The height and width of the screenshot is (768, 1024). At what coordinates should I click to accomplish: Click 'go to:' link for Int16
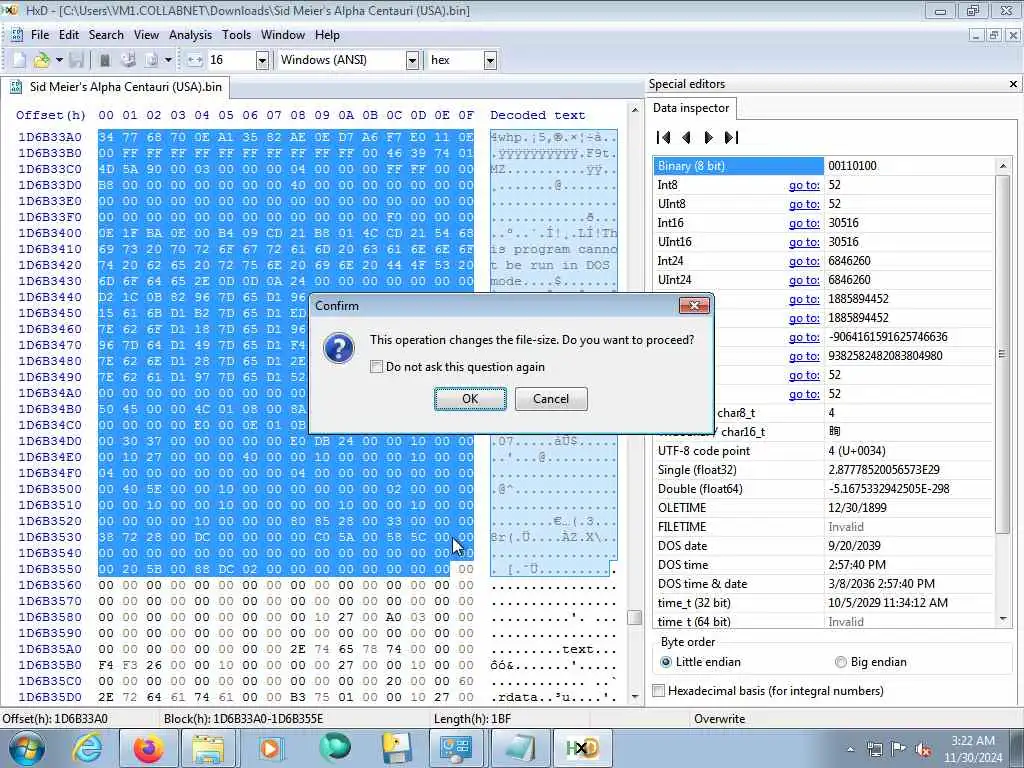pos(804,223)
